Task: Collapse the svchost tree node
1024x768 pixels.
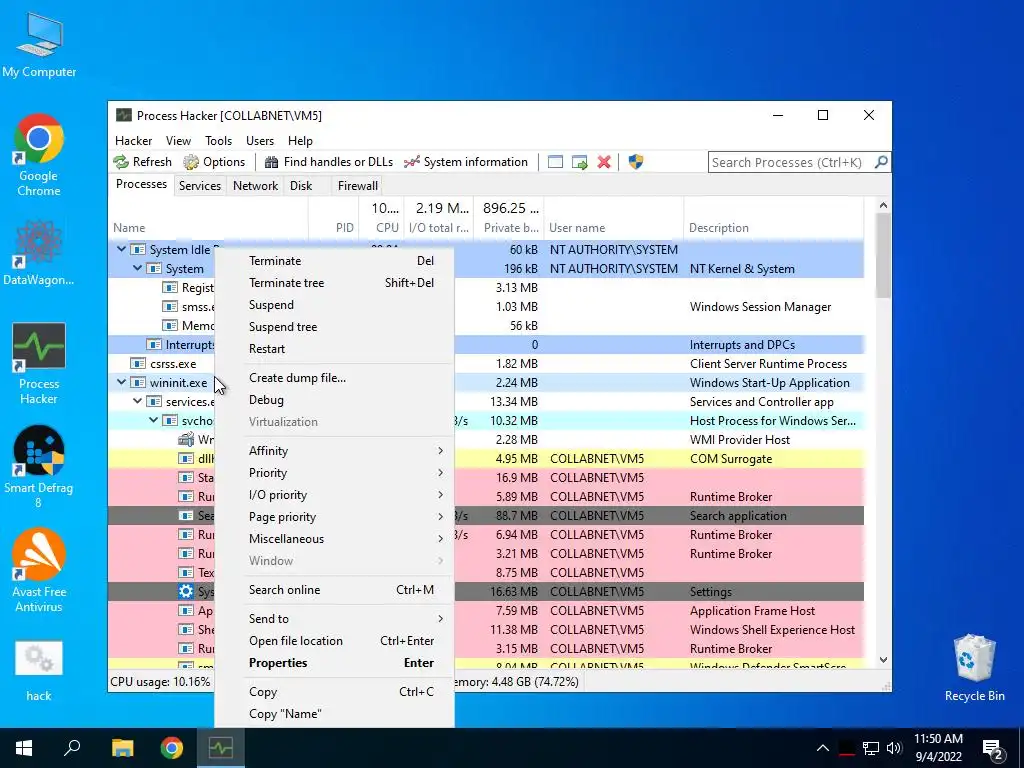Action: pyautogui.click(x=153, y=421)
